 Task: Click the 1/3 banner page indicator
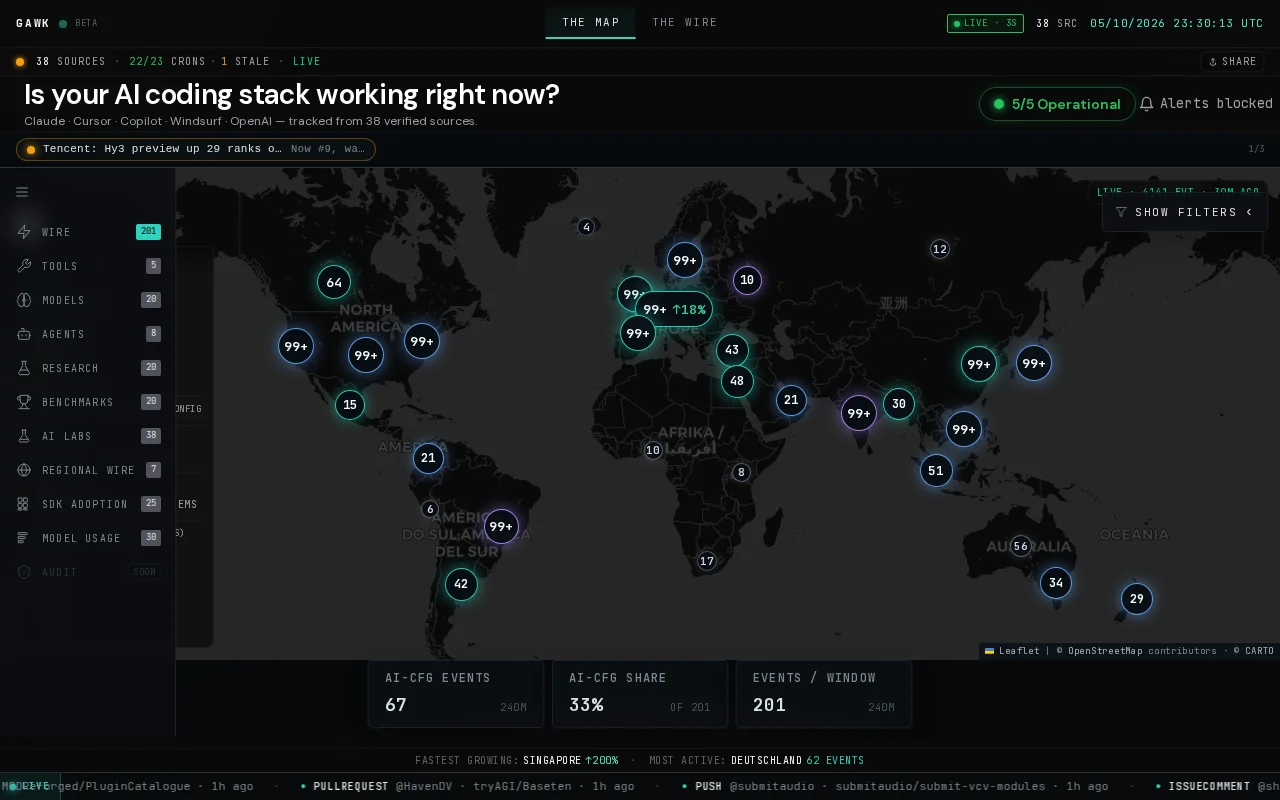coord(1256,149)
